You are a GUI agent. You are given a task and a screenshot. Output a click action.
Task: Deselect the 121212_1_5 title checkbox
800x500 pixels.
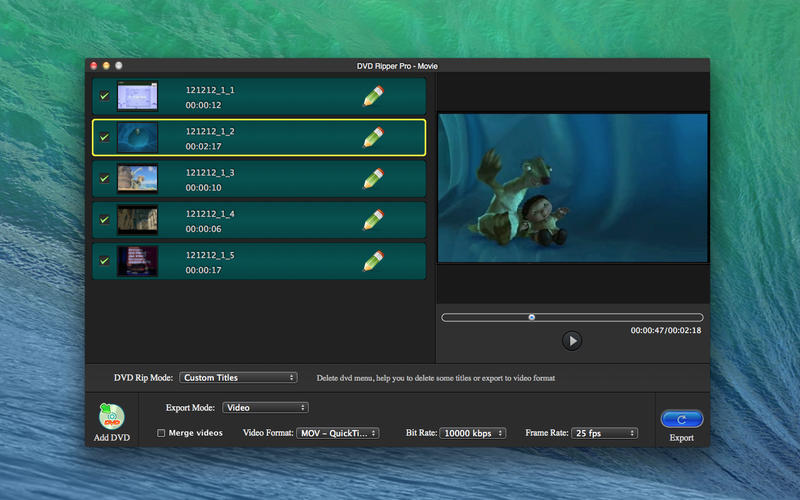[x=104, y=261]
